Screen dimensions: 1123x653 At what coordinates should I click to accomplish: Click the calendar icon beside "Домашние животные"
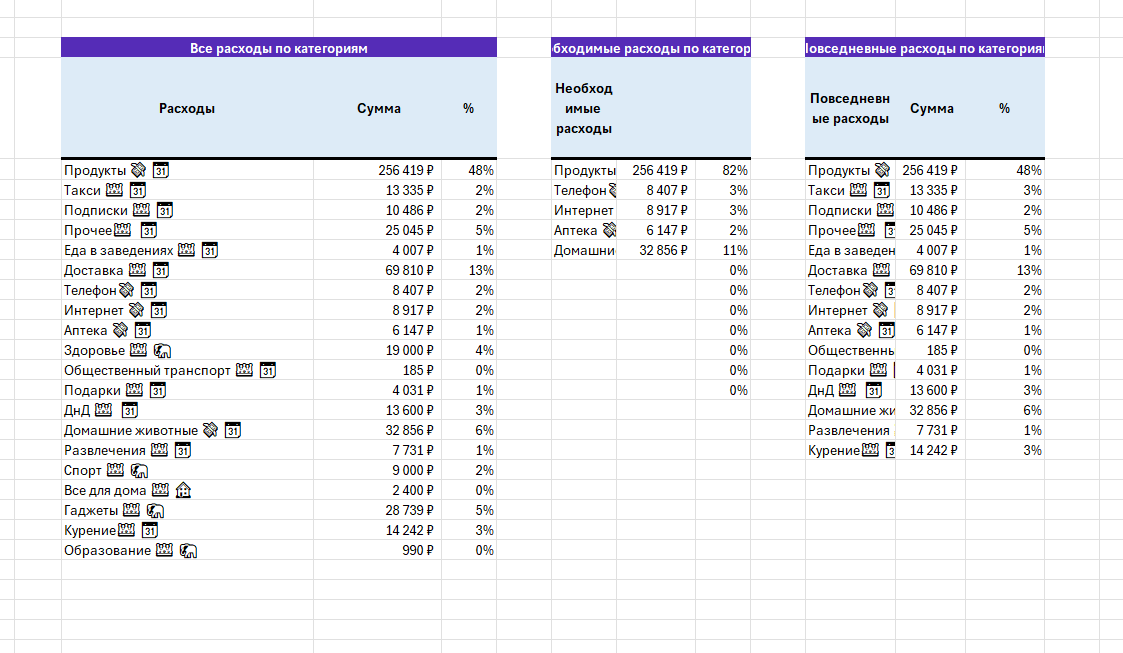click(233, 430)
